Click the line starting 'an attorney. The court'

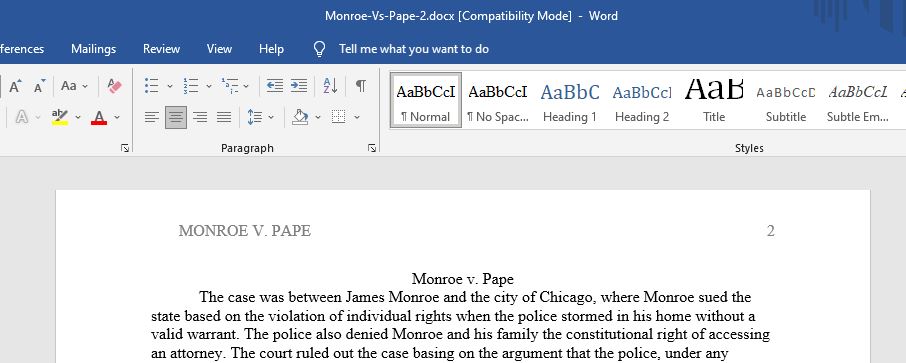(440, 353)
